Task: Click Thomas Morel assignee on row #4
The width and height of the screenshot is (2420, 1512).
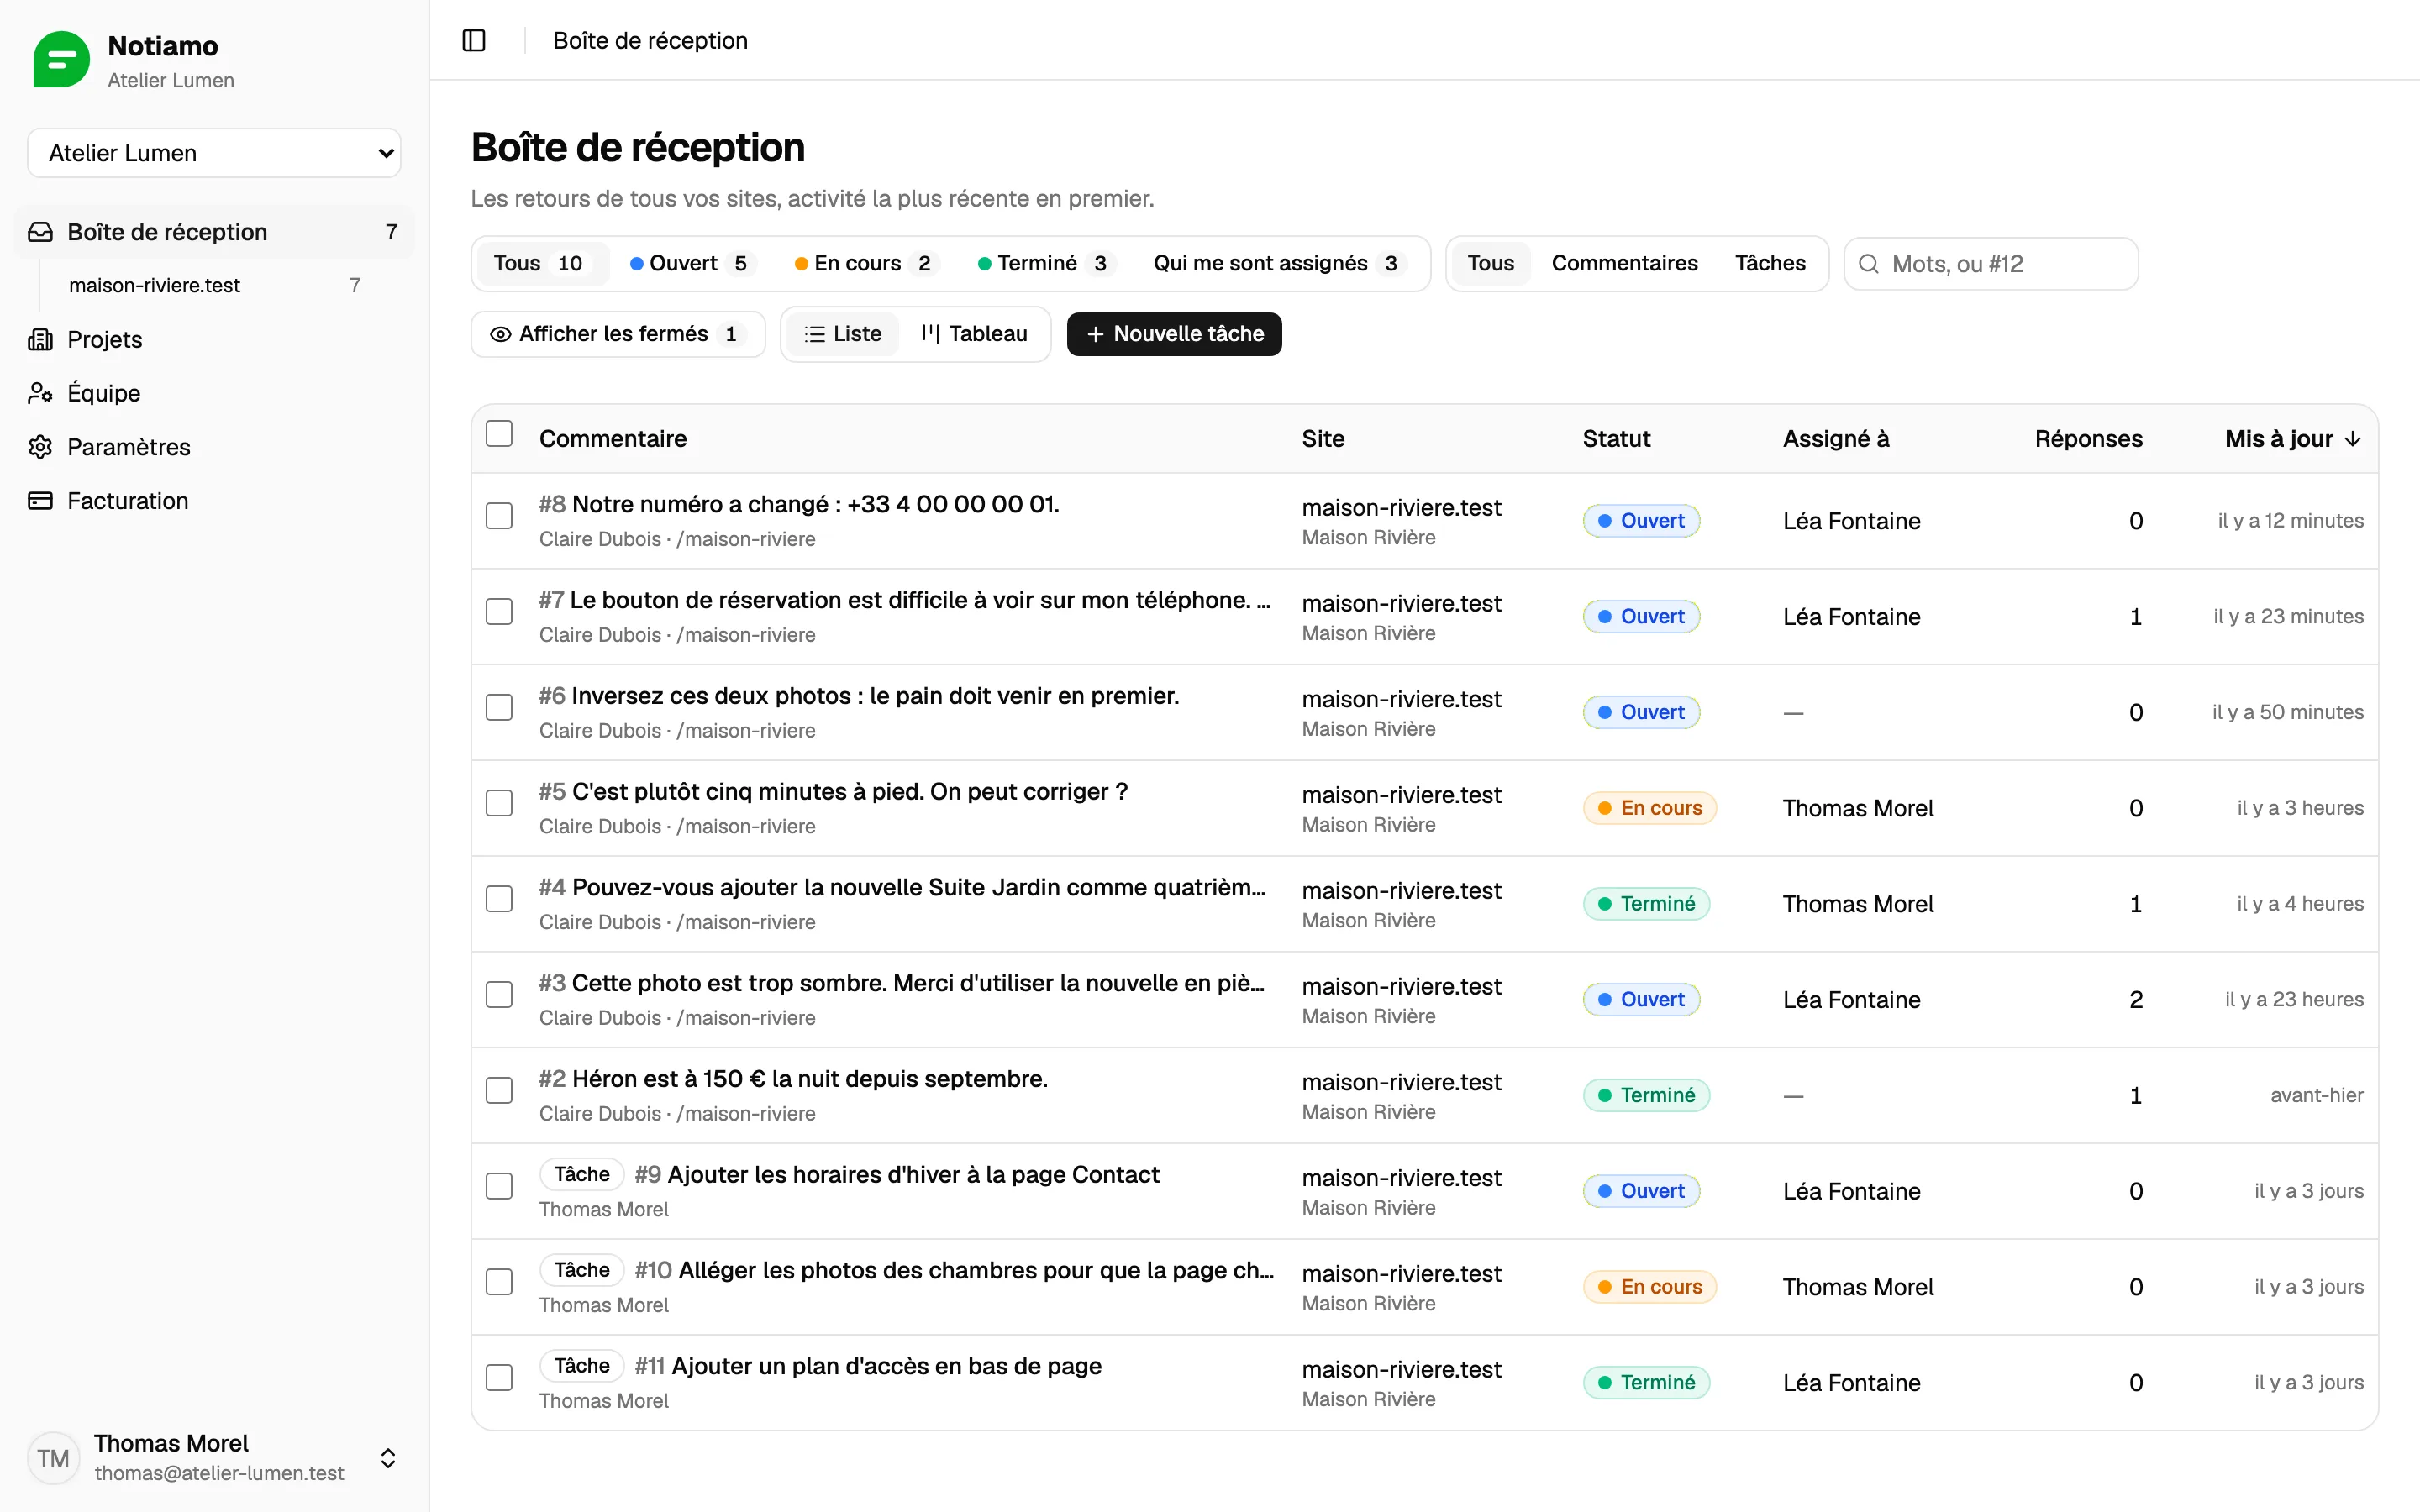Action: [1858, 904]
